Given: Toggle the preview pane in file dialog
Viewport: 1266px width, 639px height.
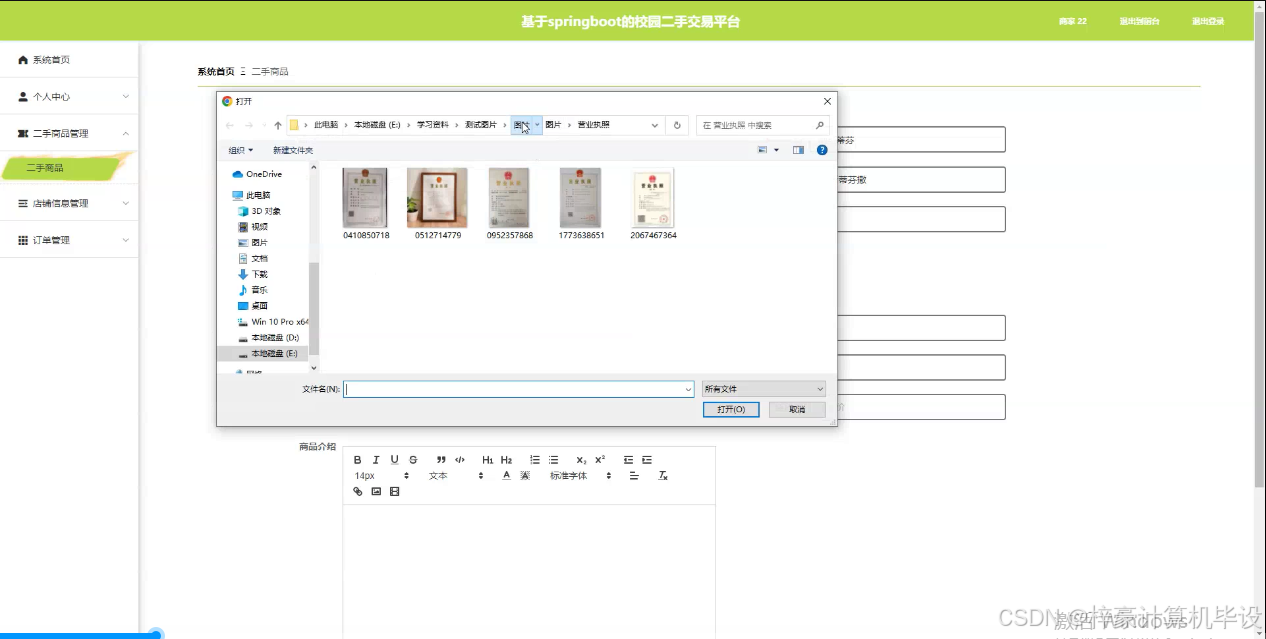Looking at the screenshot, I should (798, 150).
